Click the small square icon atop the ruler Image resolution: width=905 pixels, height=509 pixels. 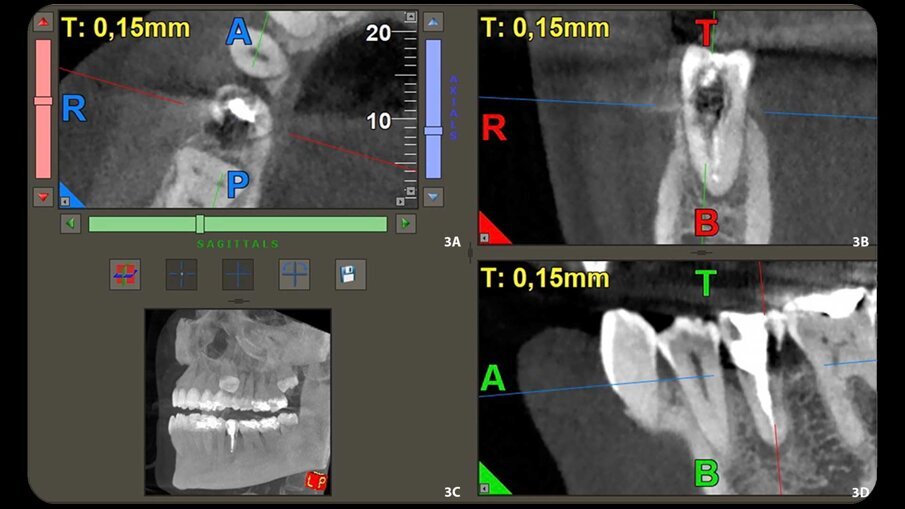click(x=410, y=17)
